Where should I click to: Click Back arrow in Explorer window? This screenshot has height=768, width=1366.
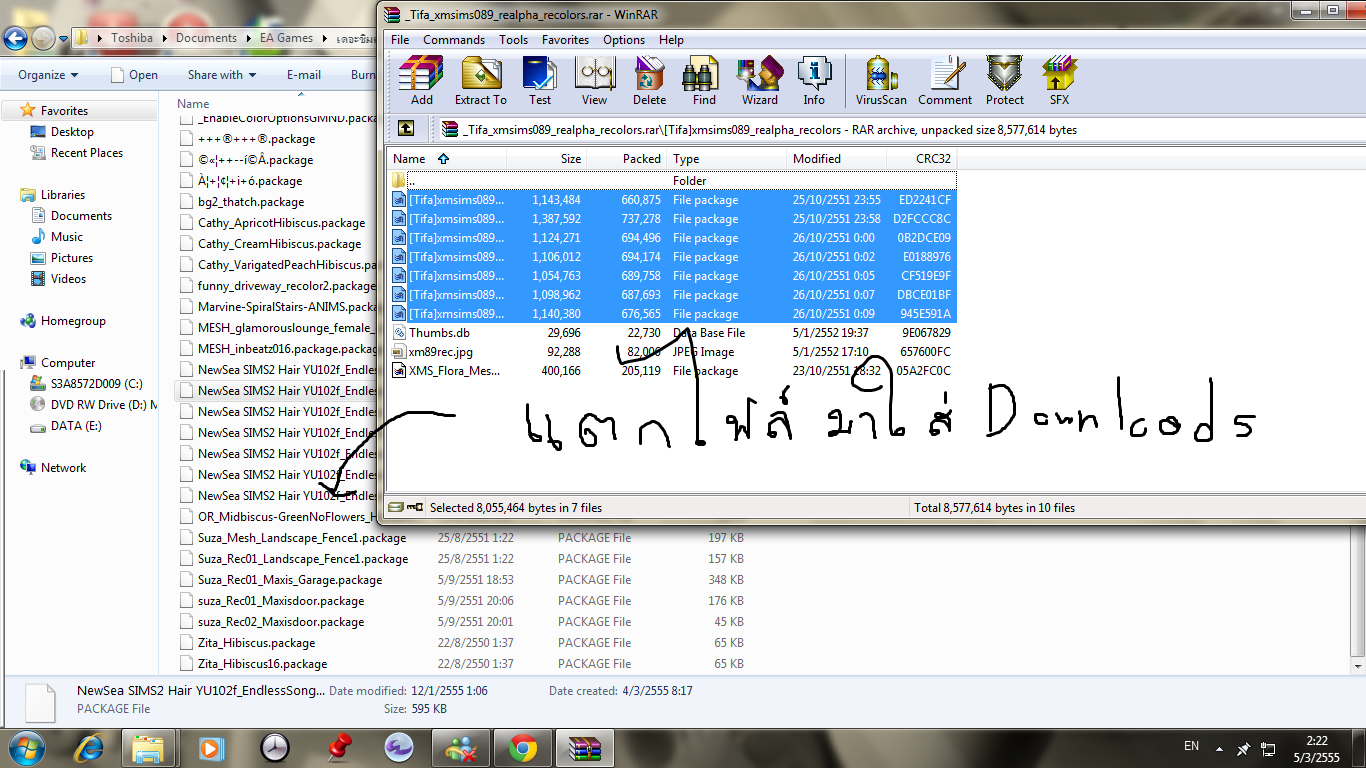coord(15,39)
